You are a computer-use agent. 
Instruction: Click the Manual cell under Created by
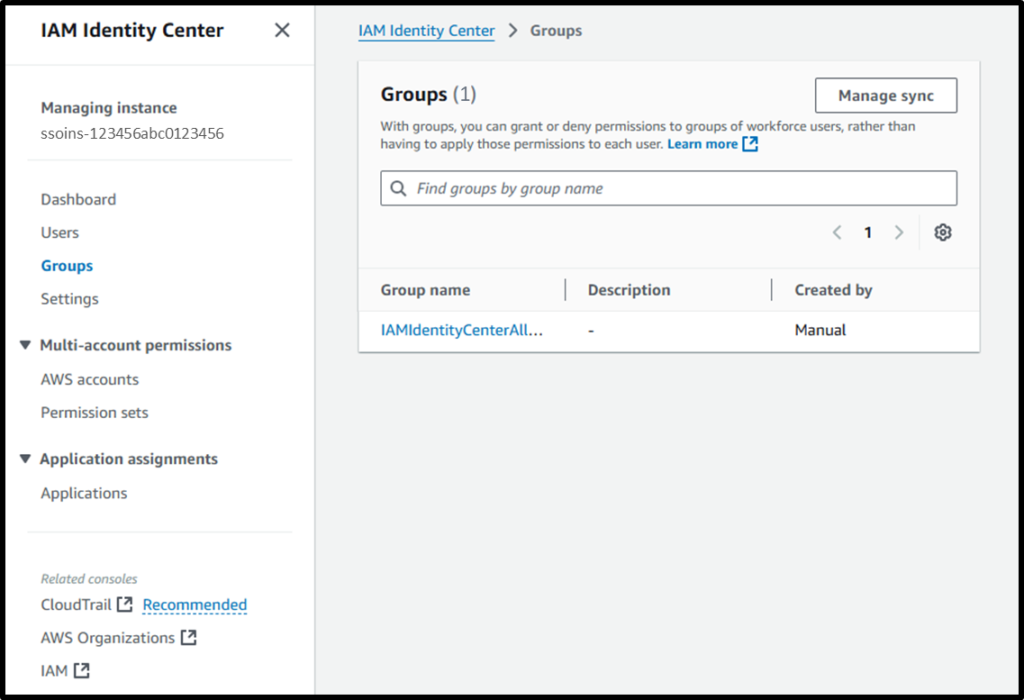[x=820, y=330]
